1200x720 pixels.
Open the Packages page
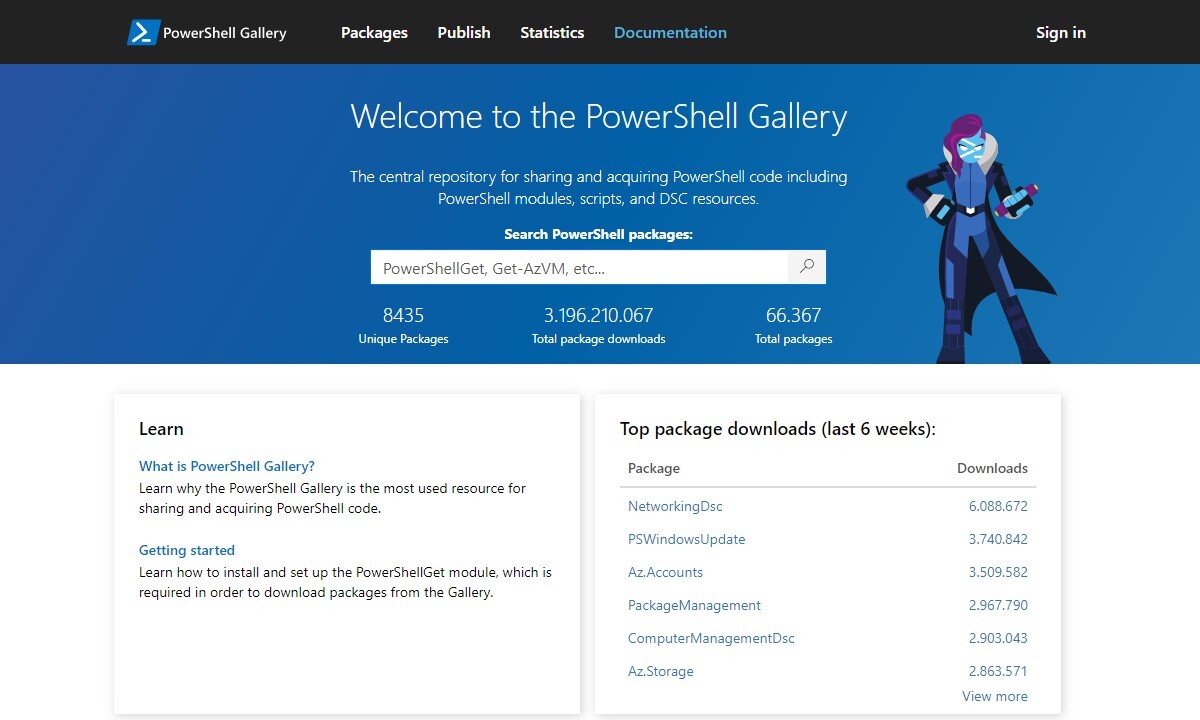click(374, 32)
